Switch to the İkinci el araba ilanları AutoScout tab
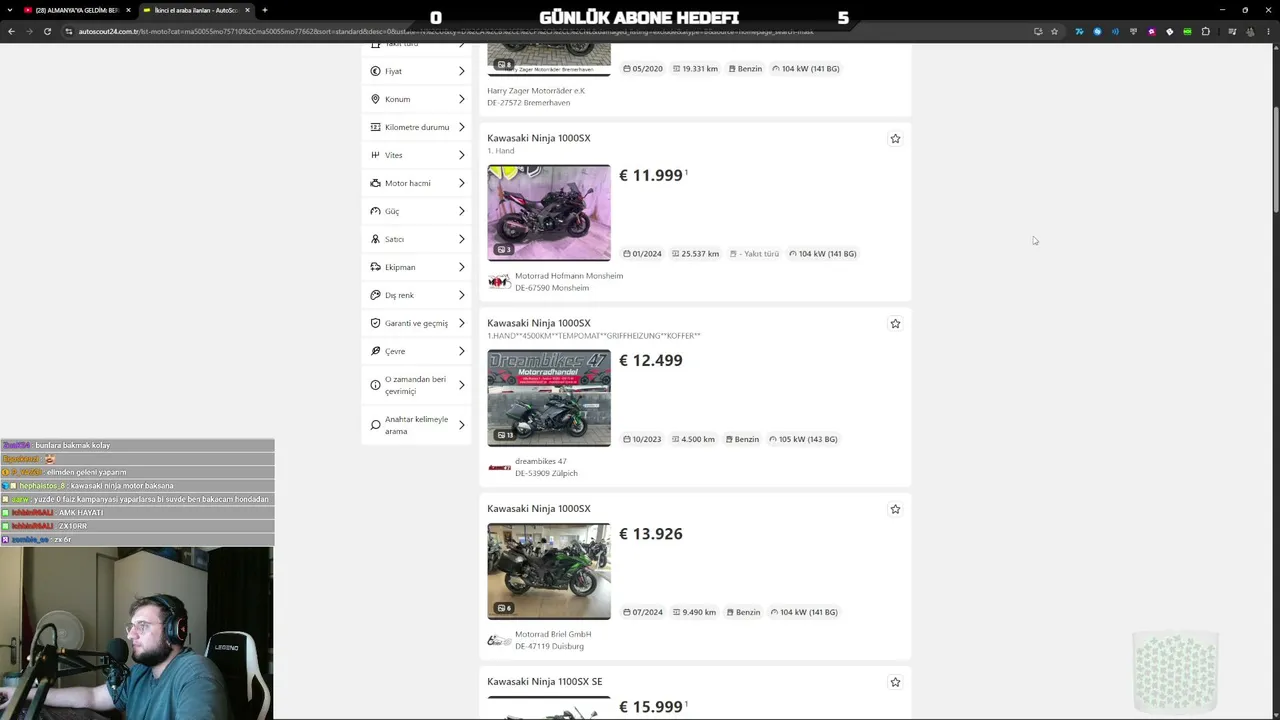The height and width of the screenshot is (720, 1280). click(x=196, y=10)
